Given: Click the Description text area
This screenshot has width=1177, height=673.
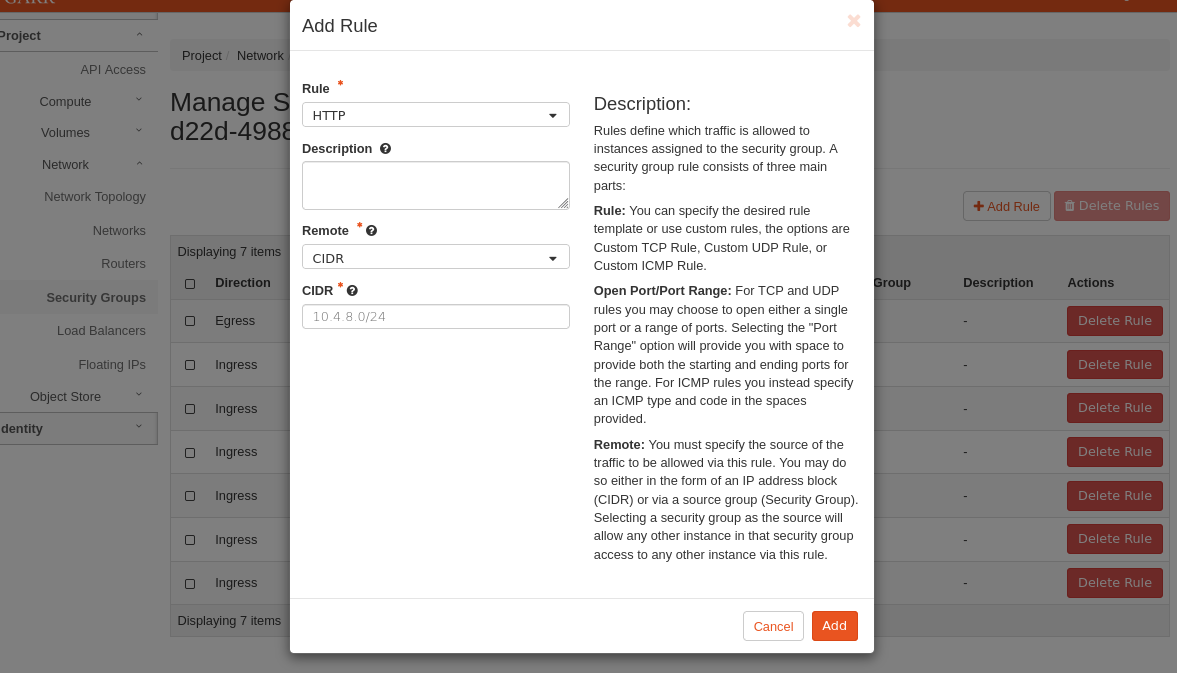Looking at the screenshot, I should pos(435,185).
